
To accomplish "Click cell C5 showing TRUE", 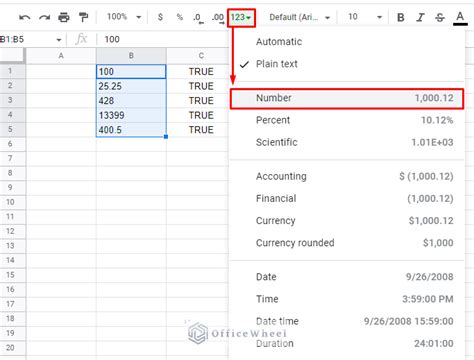I will 198,130.
